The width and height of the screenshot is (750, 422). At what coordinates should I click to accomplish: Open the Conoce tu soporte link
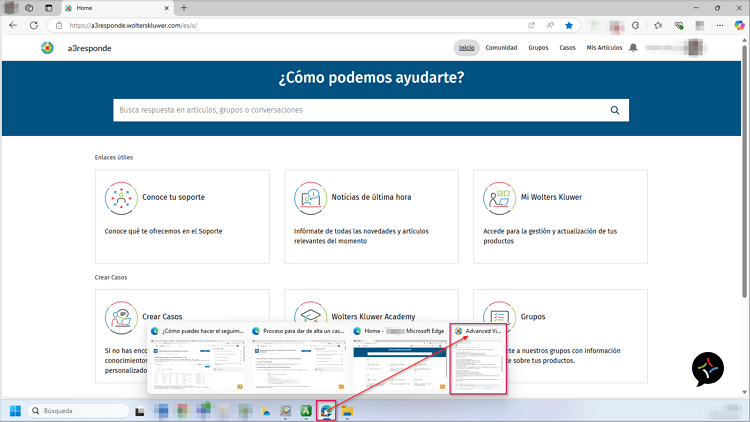tap(173, 197)
